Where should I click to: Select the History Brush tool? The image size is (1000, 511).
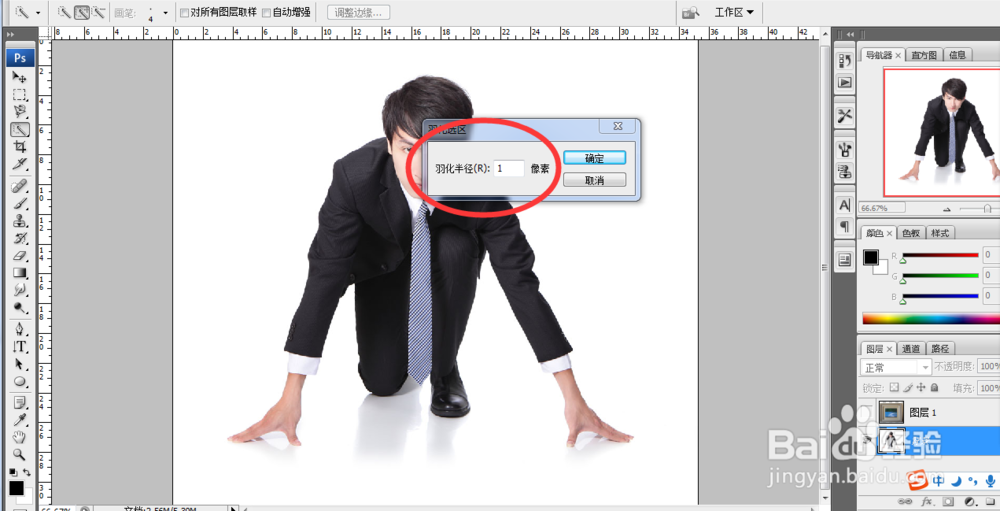coord(20,238)
